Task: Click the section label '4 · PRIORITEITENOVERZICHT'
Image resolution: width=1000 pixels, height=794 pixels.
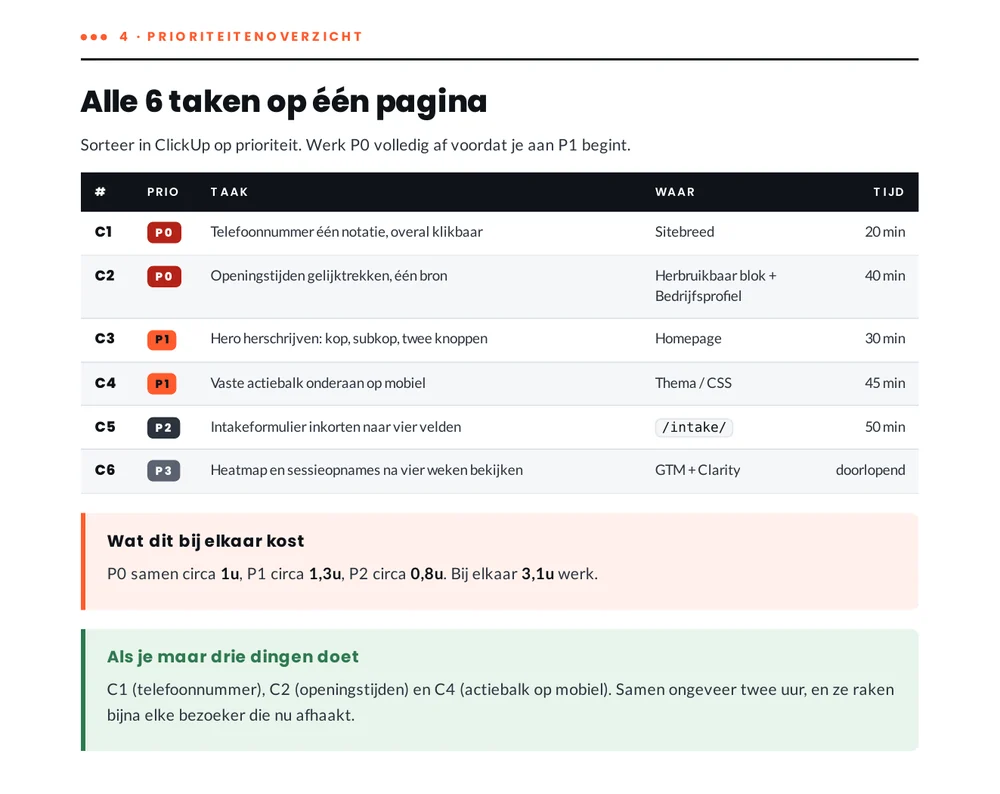Action: click(x=241, y=36)
